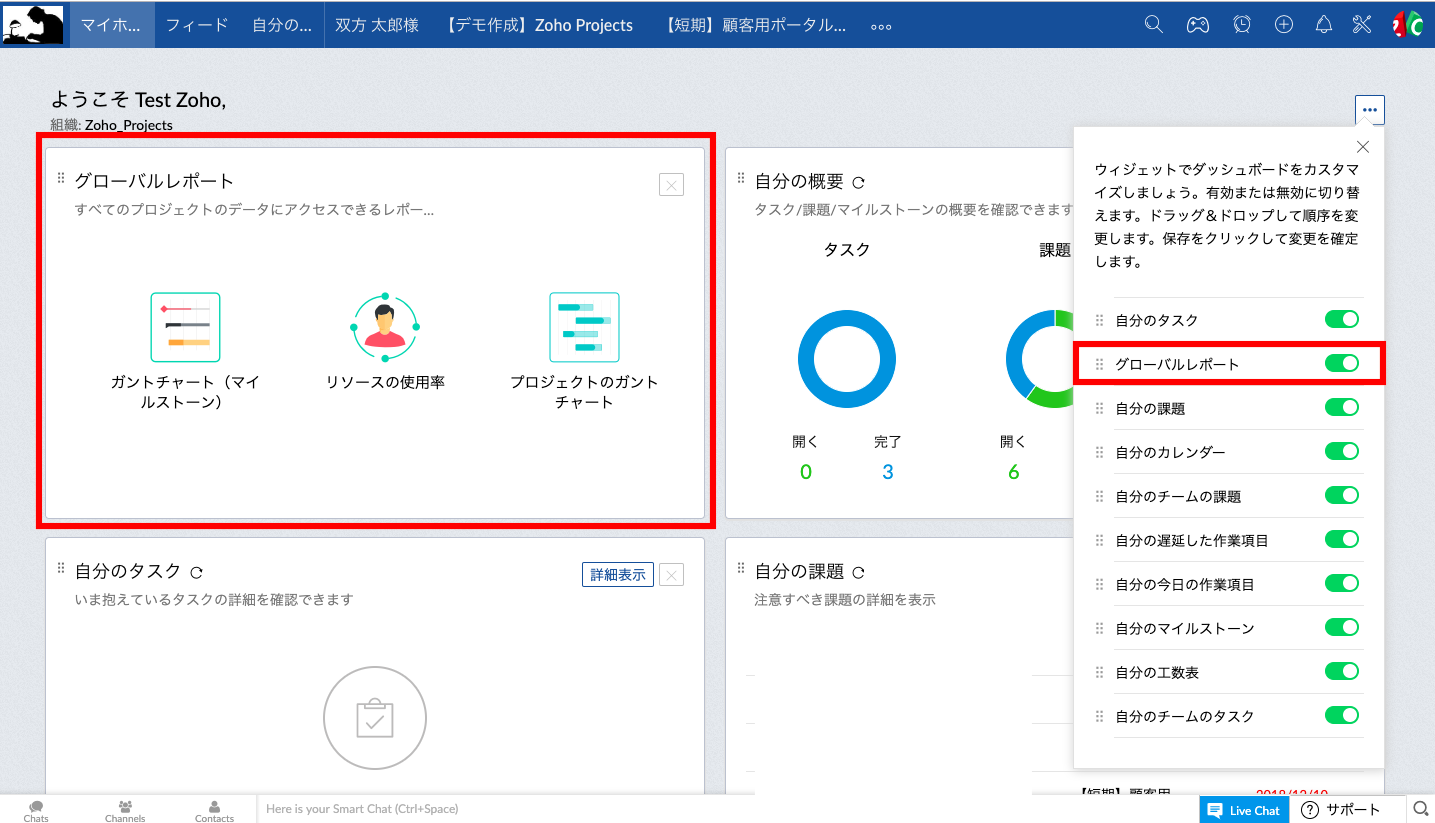Toggle the 自分の工数表 switch
This screenshot has width=1435, height=823.
(1342, 671)
